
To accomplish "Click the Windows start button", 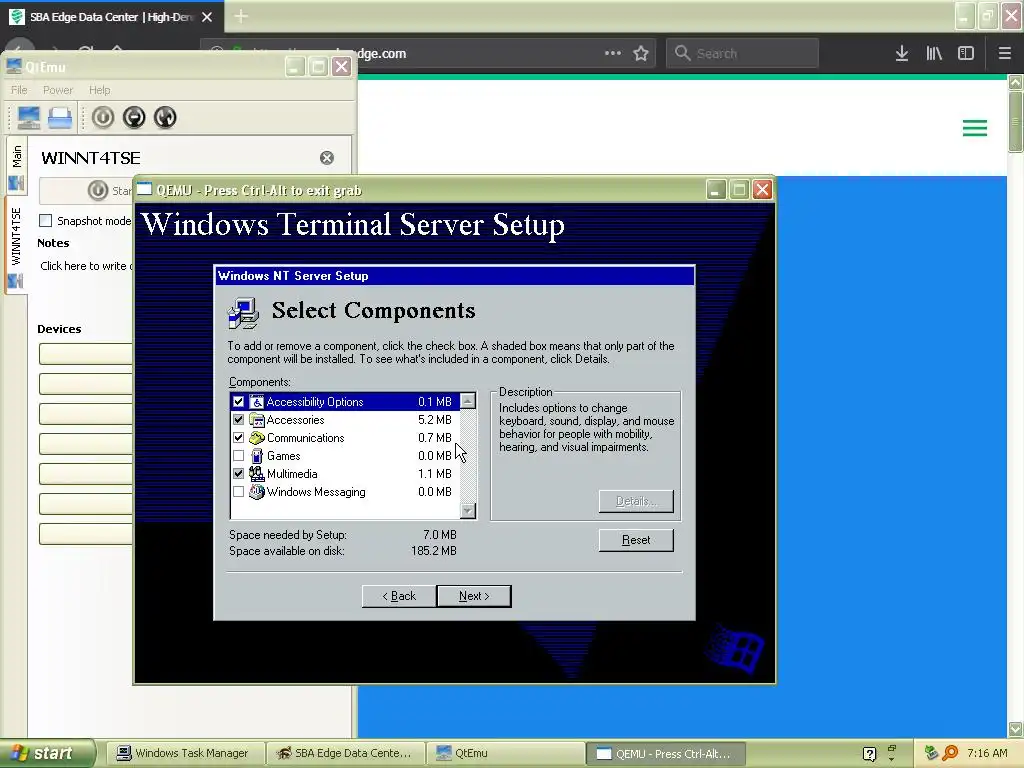I will click(46, 754).
